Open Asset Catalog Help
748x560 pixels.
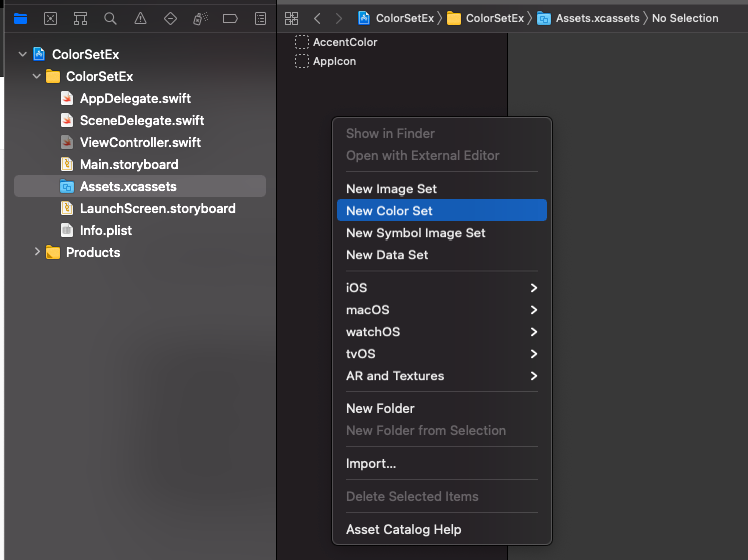[442, 529]
